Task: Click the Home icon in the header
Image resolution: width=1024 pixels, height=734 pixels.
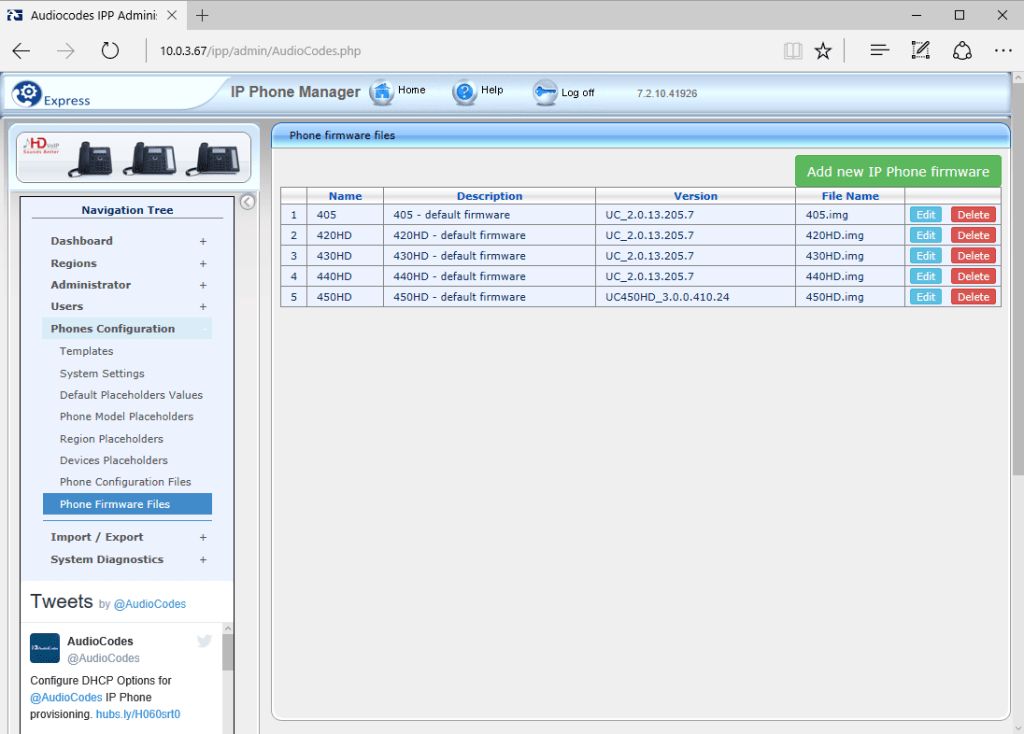Action: pyautogui.click(x=382, y=91)
